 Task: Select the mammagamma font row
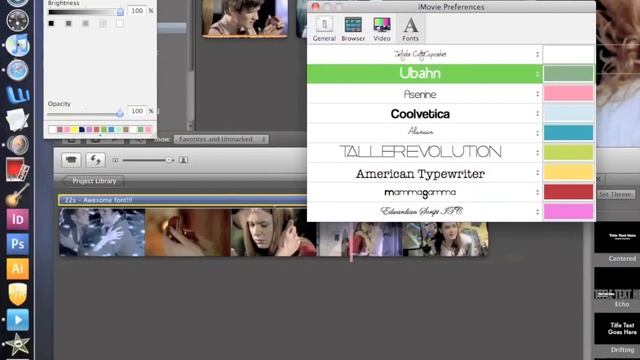tap(424, 192)
